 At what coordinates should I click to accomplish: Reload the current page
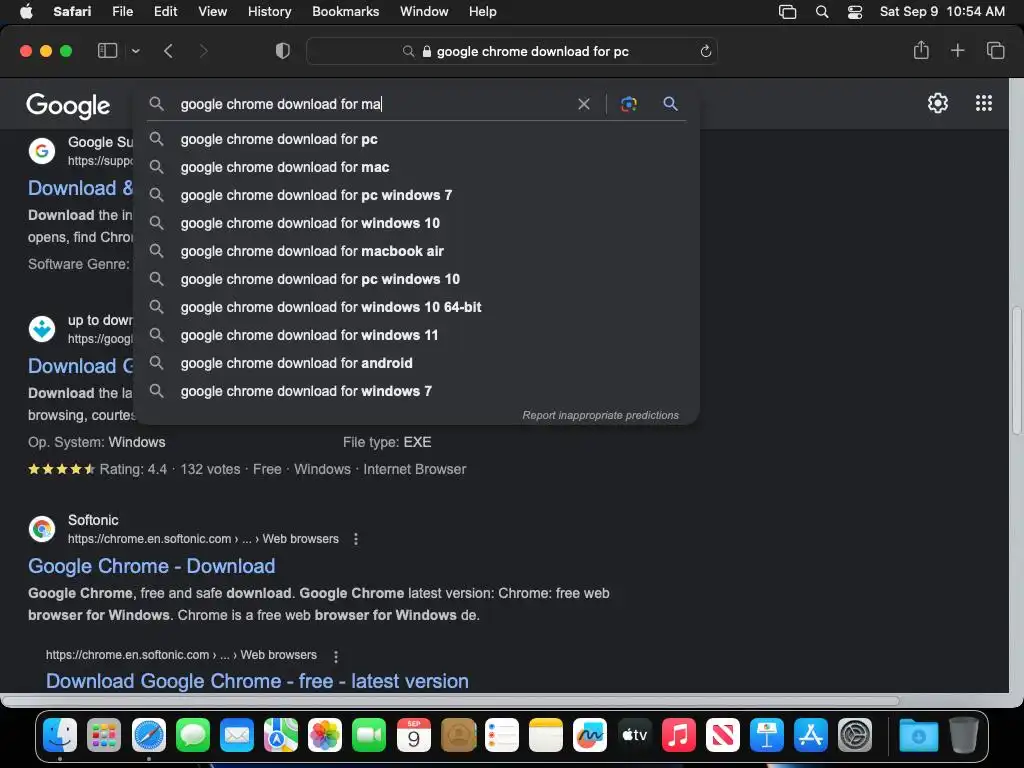coord(705,51)
